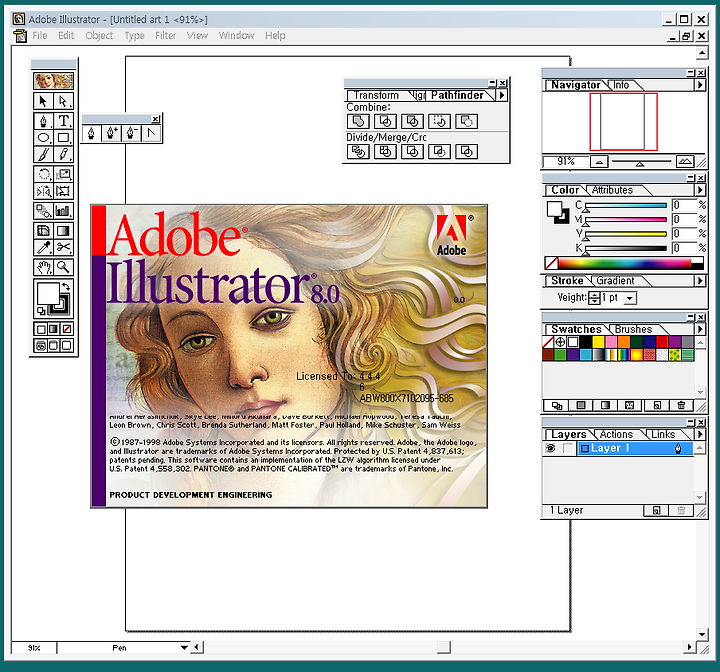This screenshot has height=672, width=720.
Task: Select the Scissors tool
Action: (63, 248)
